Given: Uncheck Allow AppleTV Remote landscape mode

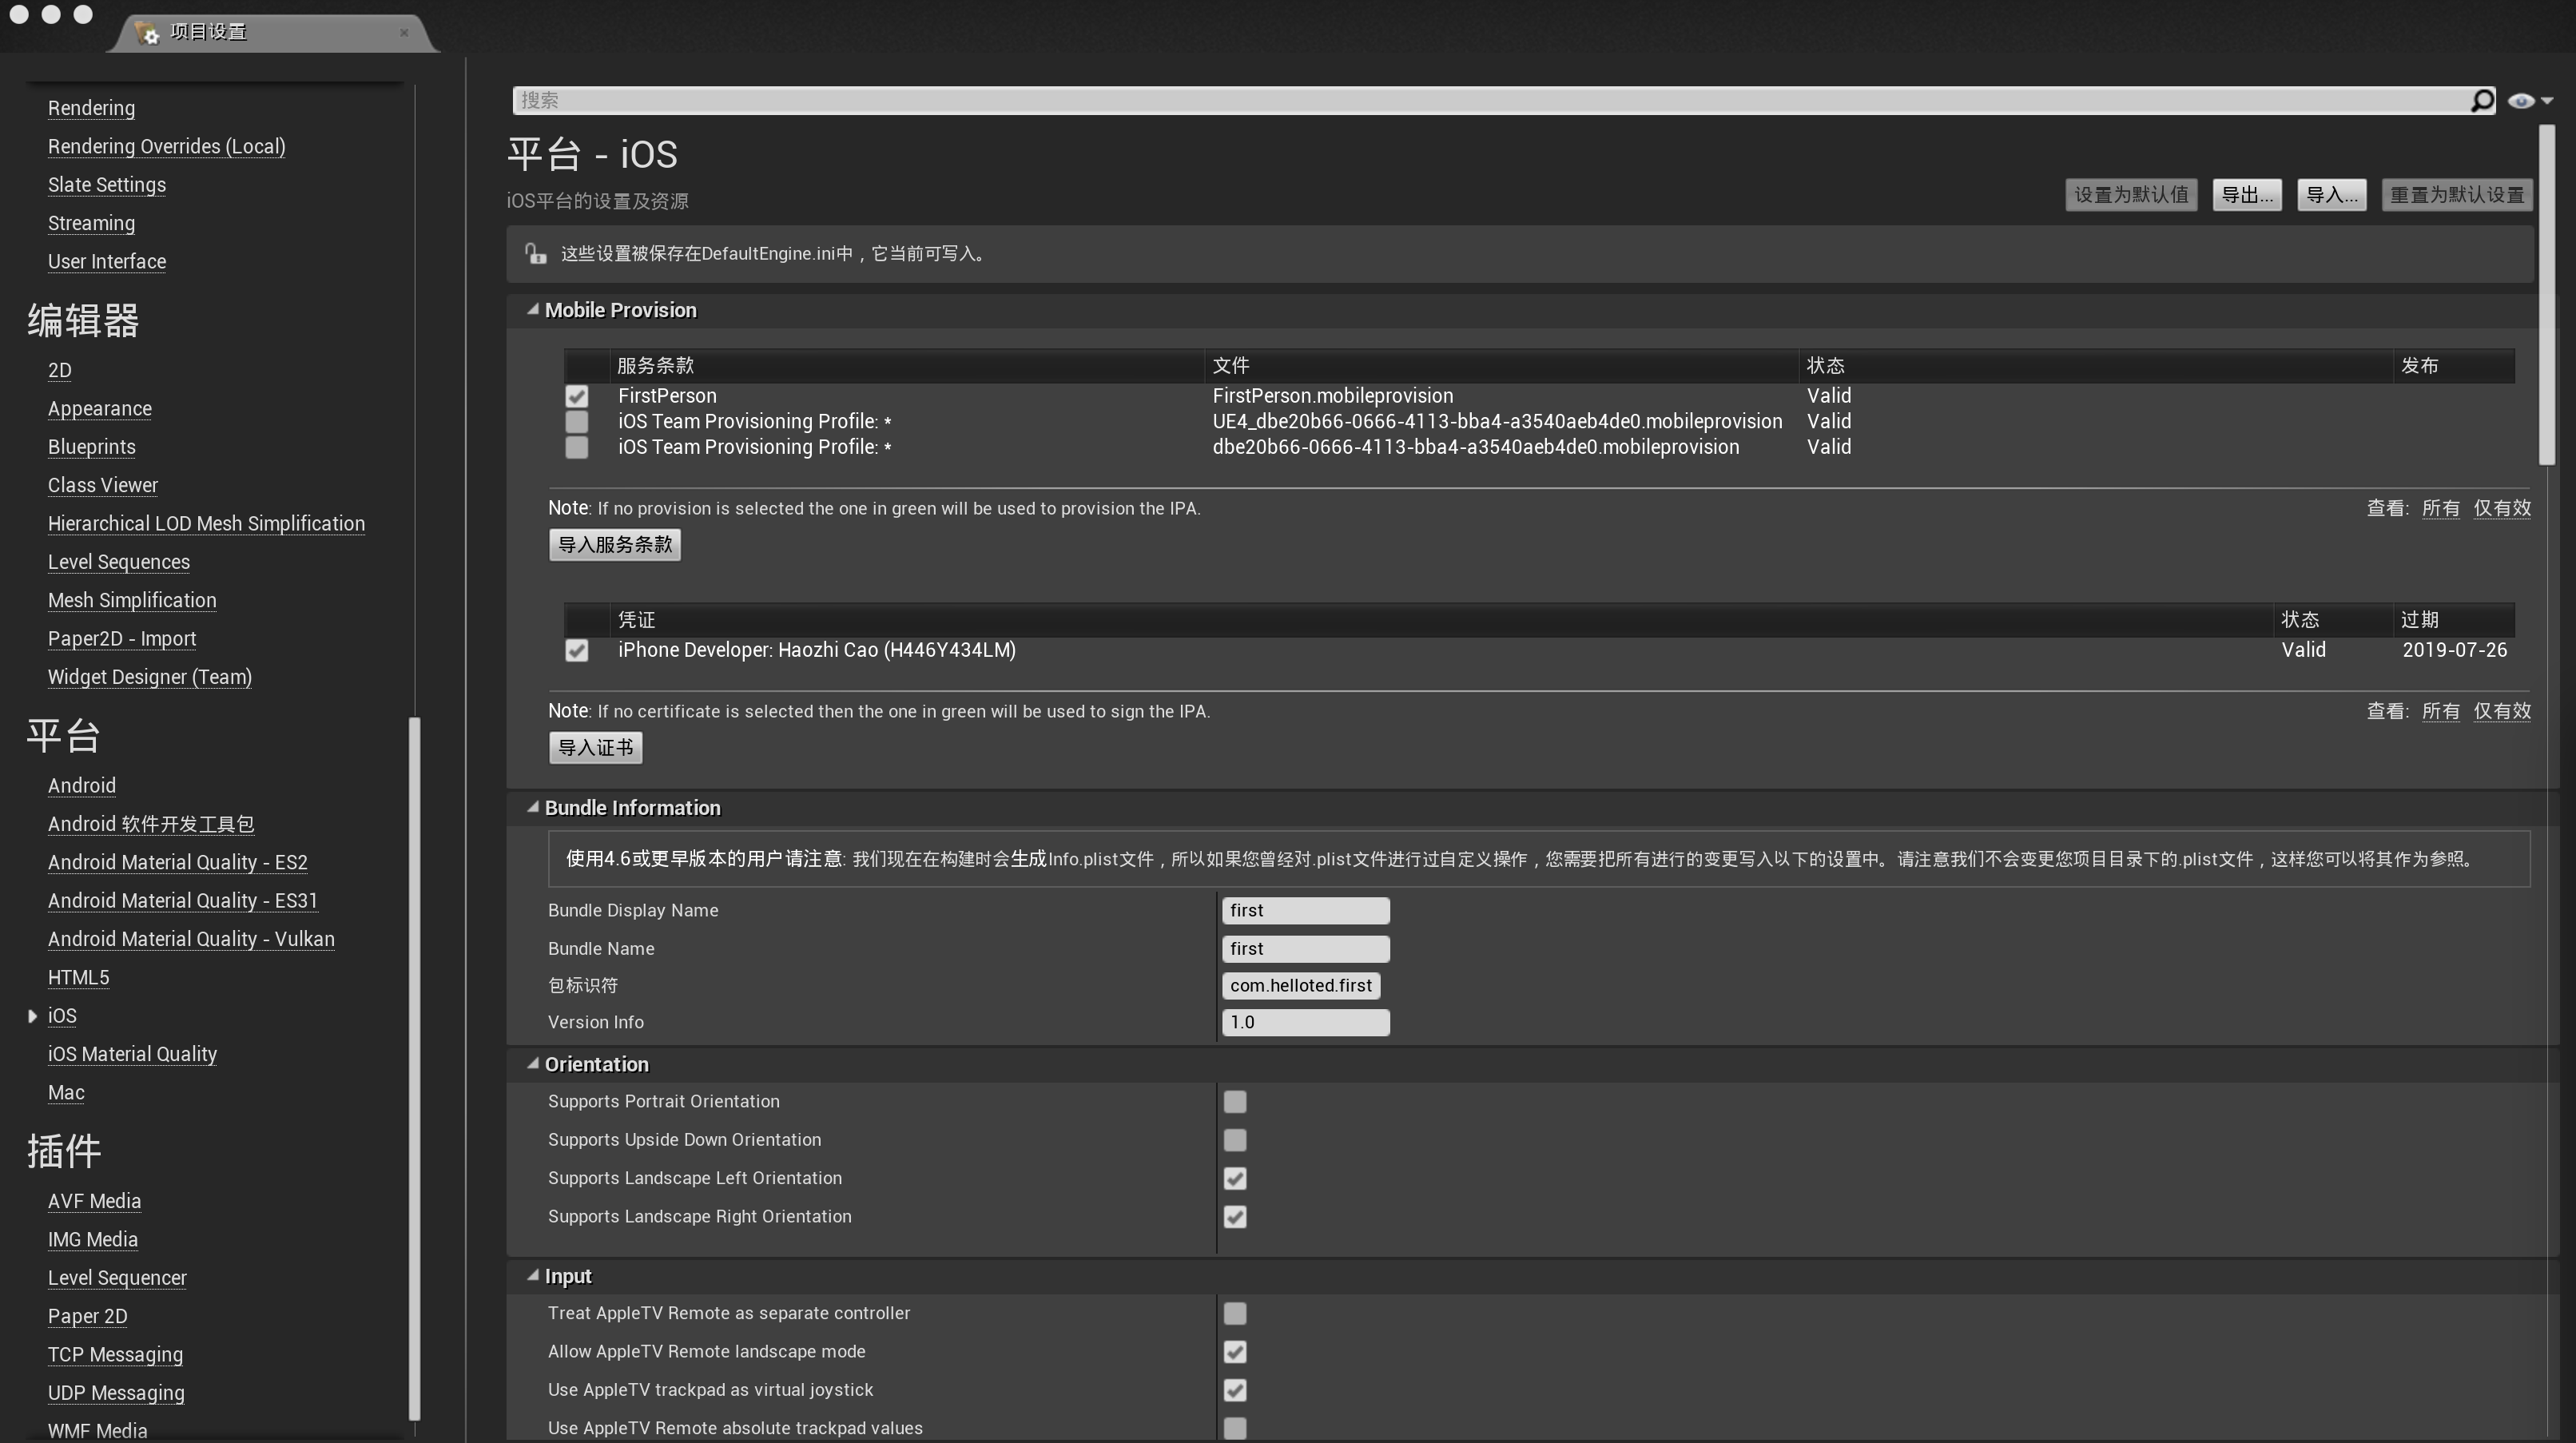Looking at the screenshot, I should [1235, 1352].
